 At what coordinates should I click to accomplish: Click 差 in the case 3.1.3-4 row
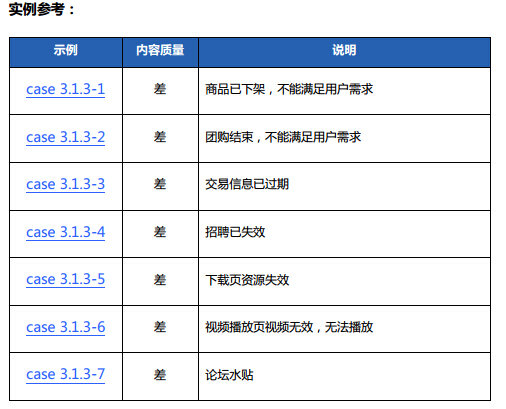(x=160, y=232)
